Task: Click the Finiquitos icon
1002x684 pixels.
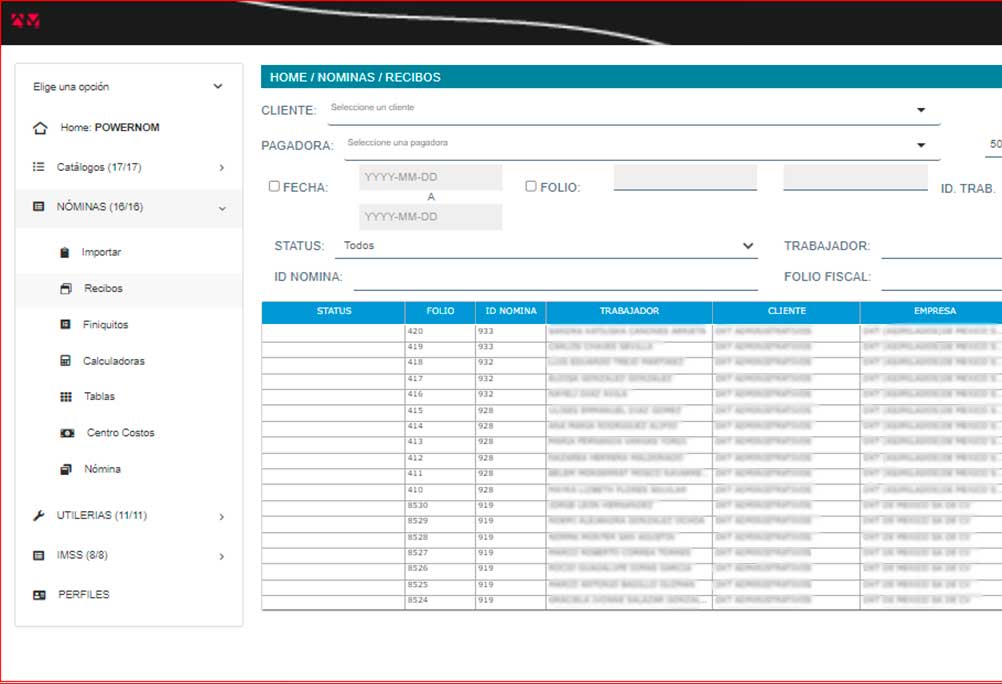Action: click(66, 325)
